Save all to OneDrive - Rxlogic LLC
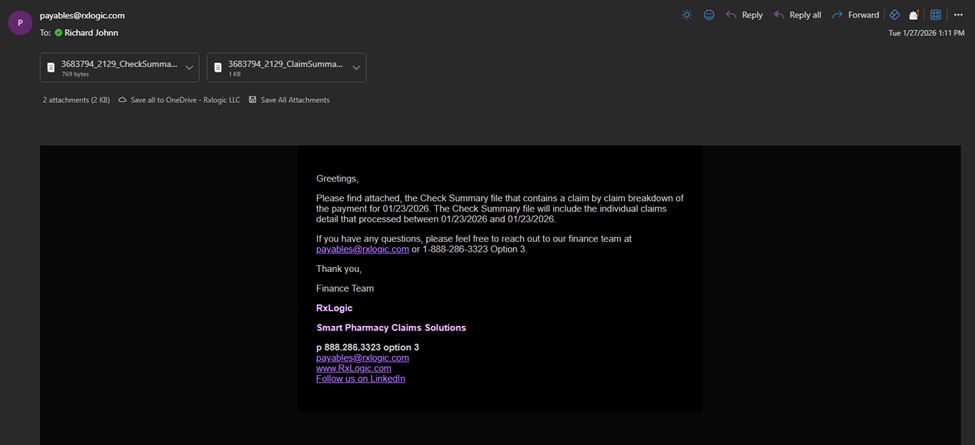This screenshot has height=445, width=975. [x=179, y=100]
